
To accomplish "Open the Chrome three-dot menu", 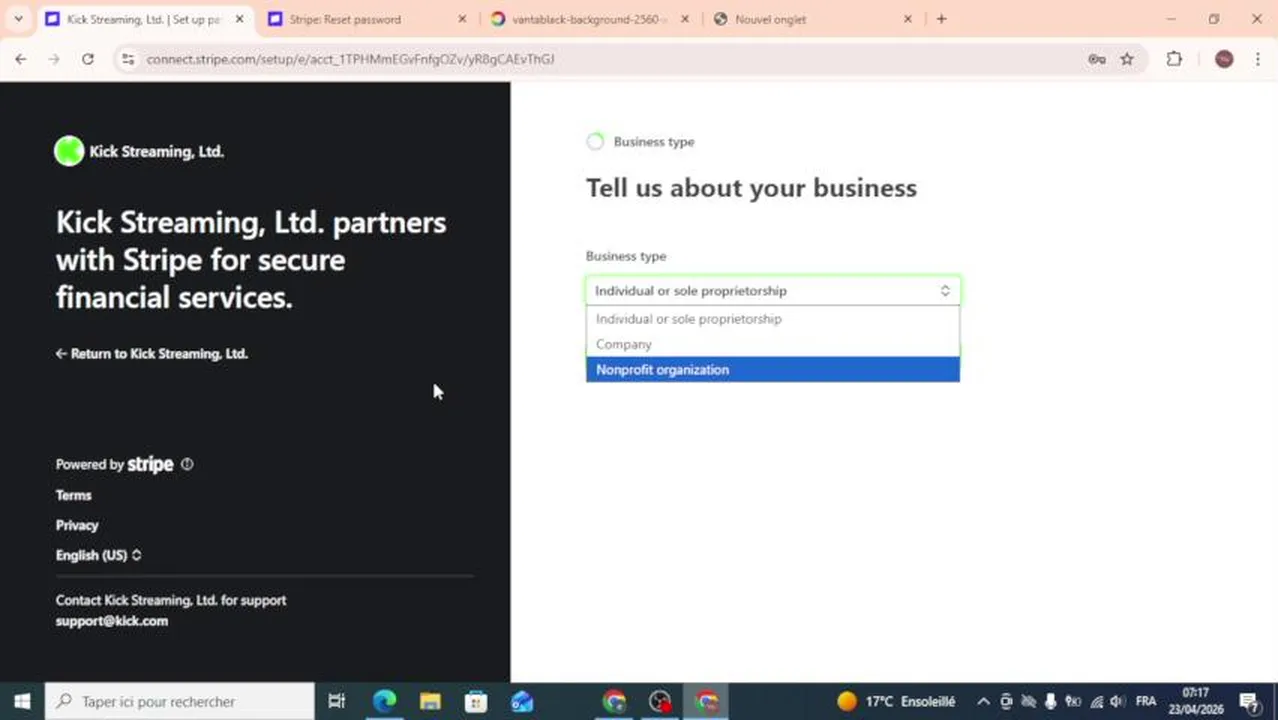I will click(1257, 59).
